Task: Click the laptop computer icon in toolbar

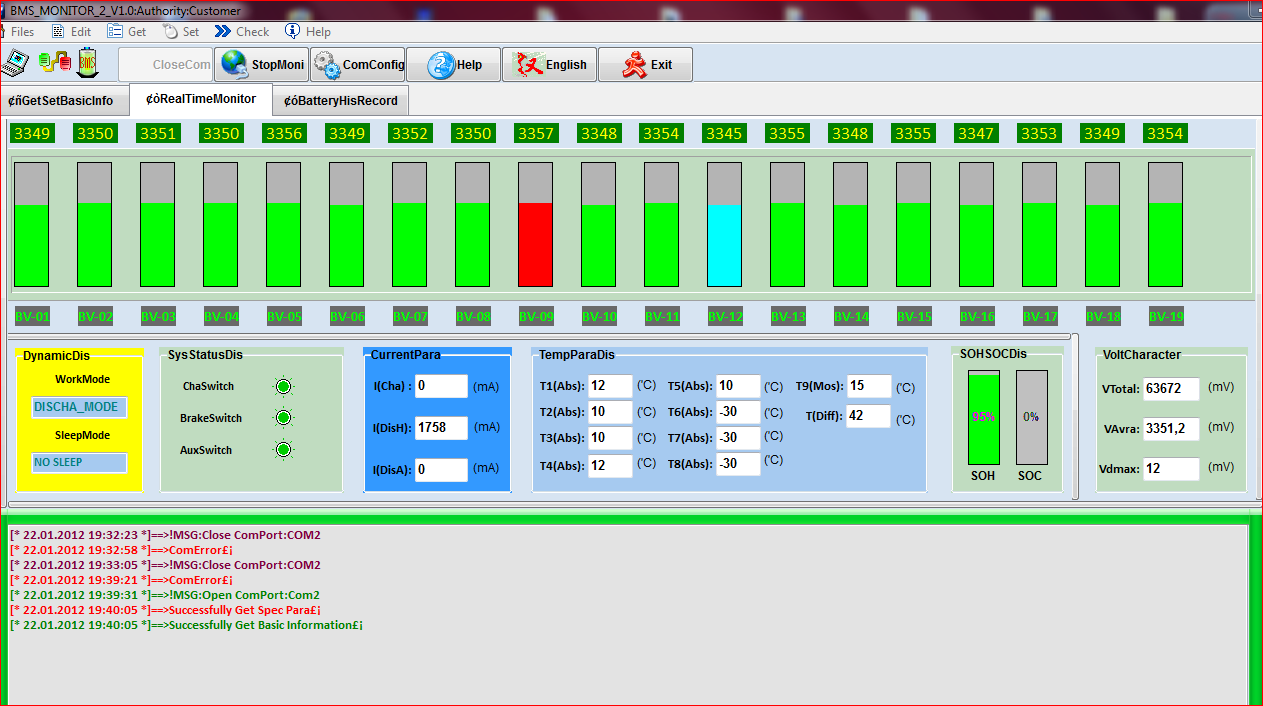Action: (15, 64)
